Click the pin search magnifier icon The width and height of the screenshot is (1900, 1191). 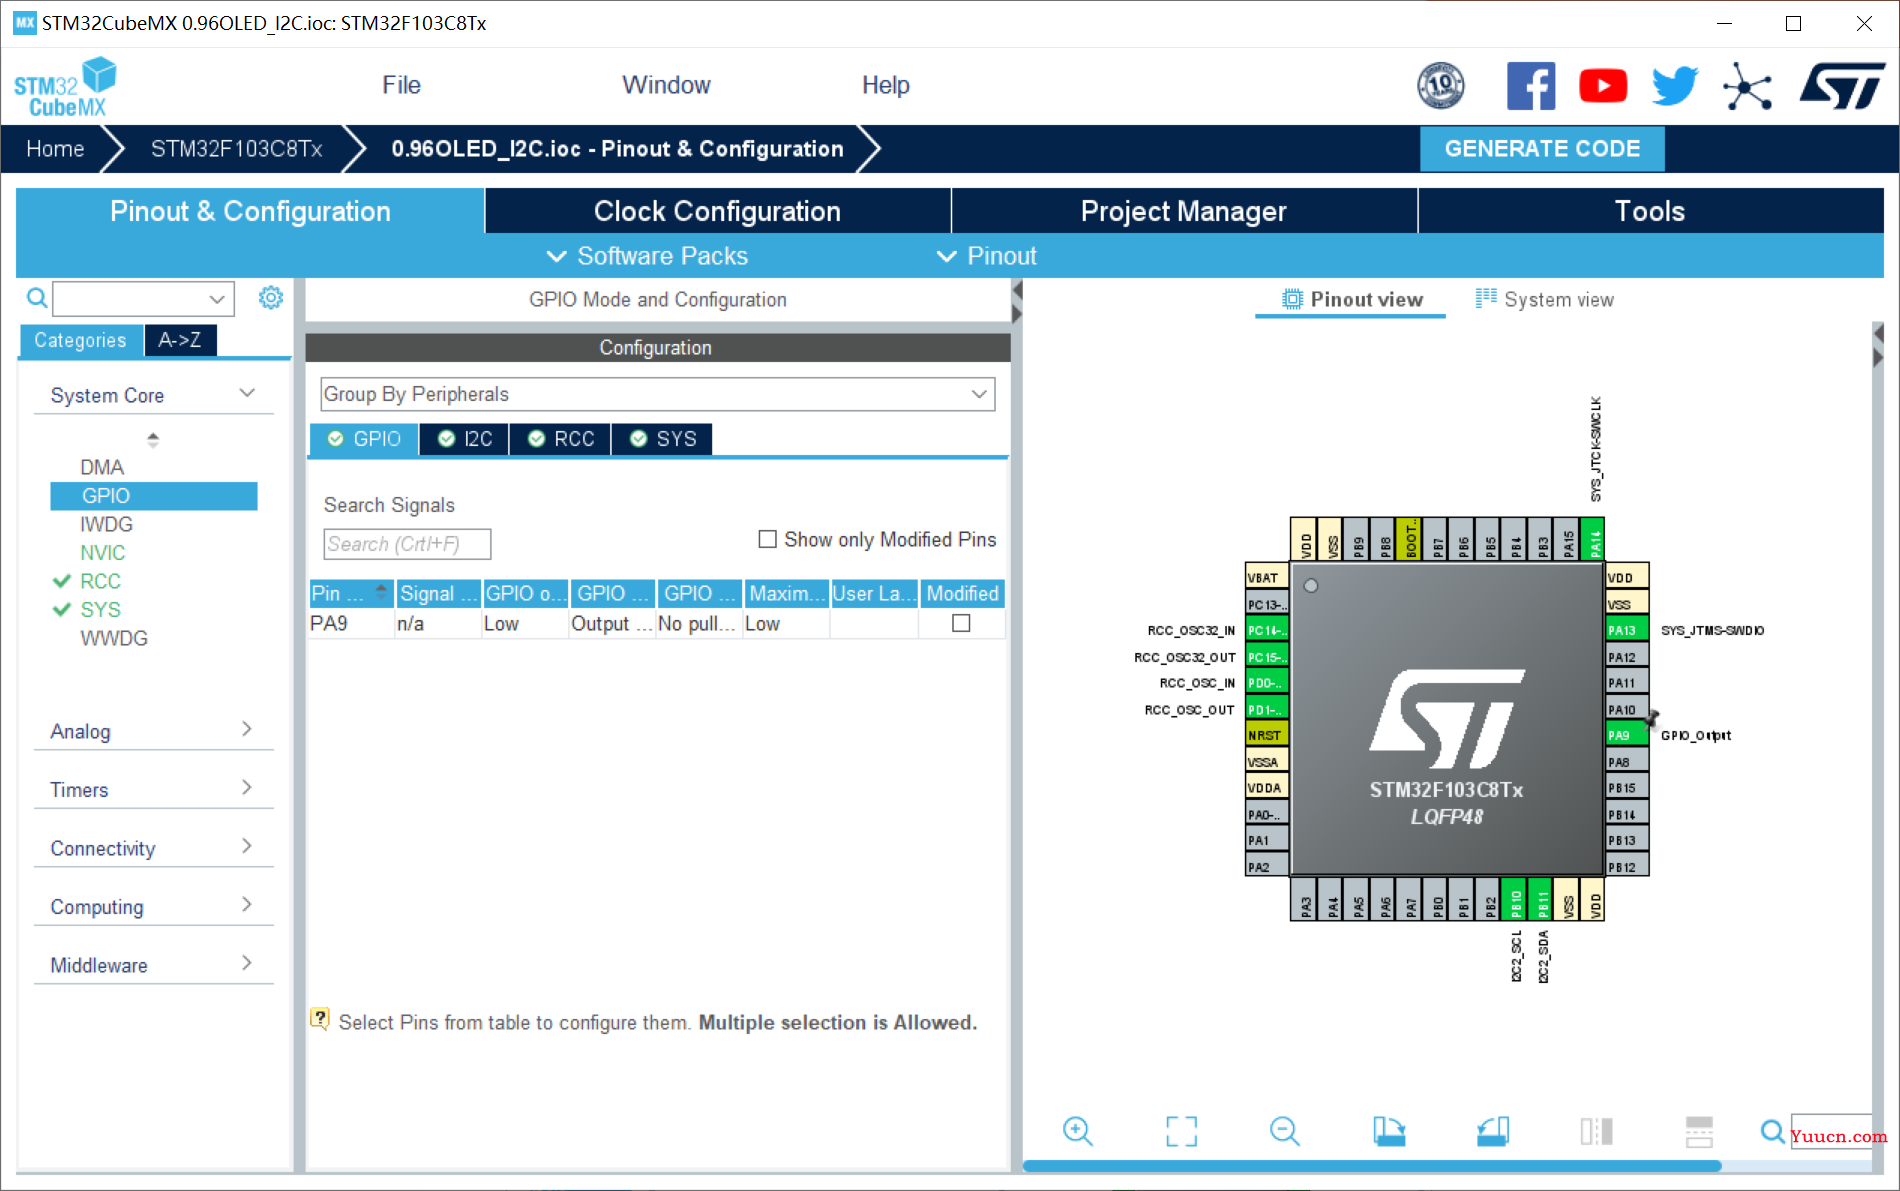[1772, 1131]
